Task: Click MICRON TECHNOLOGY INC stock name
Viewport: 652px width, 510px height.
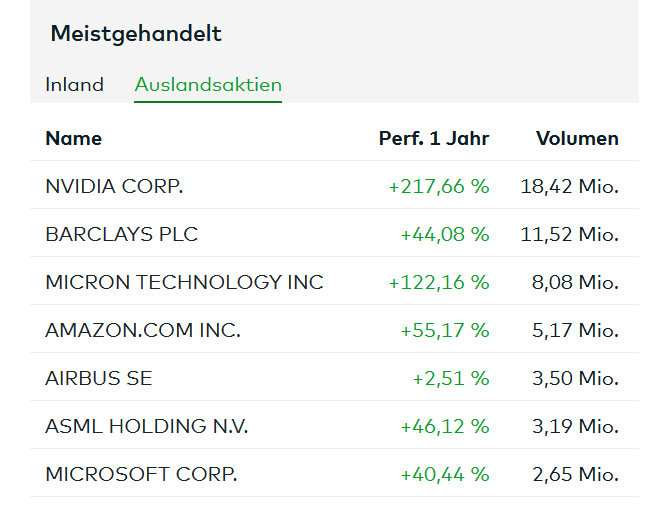Action: (x=184, y=282)
